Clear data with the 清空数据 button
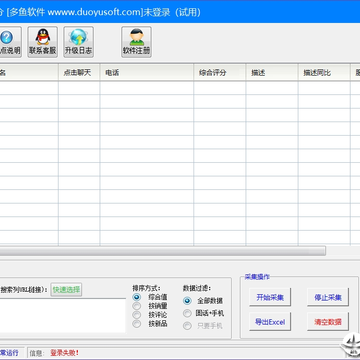The height and width of the screenshot is (360, 360). [x=328, y=322]
